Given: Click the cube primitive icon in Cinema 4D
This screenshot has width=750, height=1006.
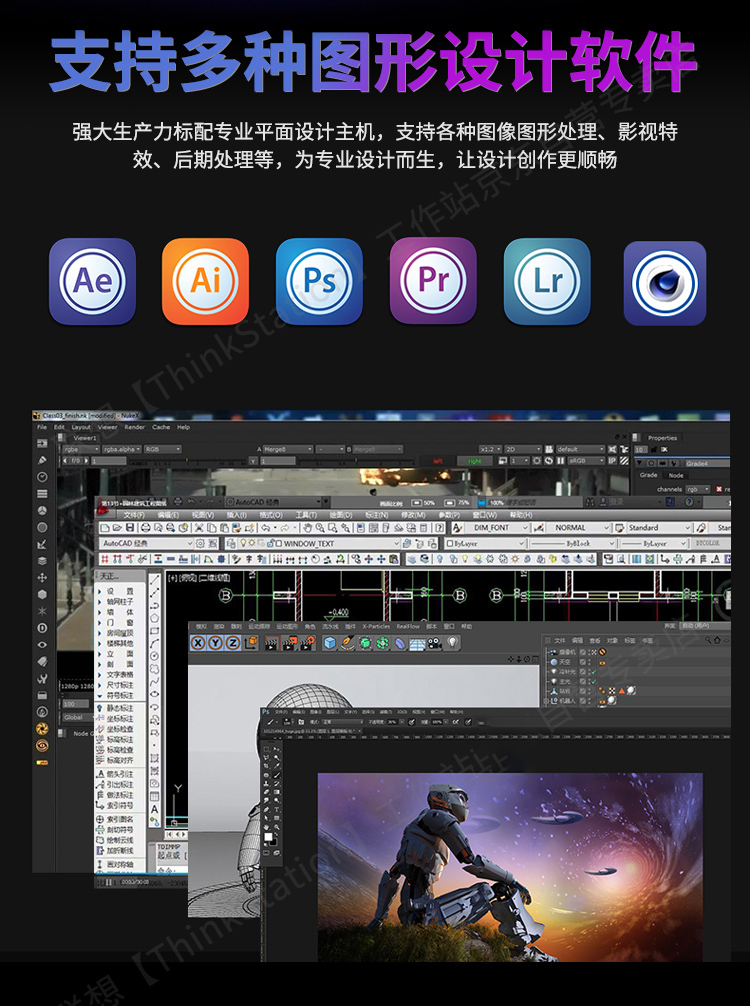Looking at the screenshot, I should tap(330, 643).
